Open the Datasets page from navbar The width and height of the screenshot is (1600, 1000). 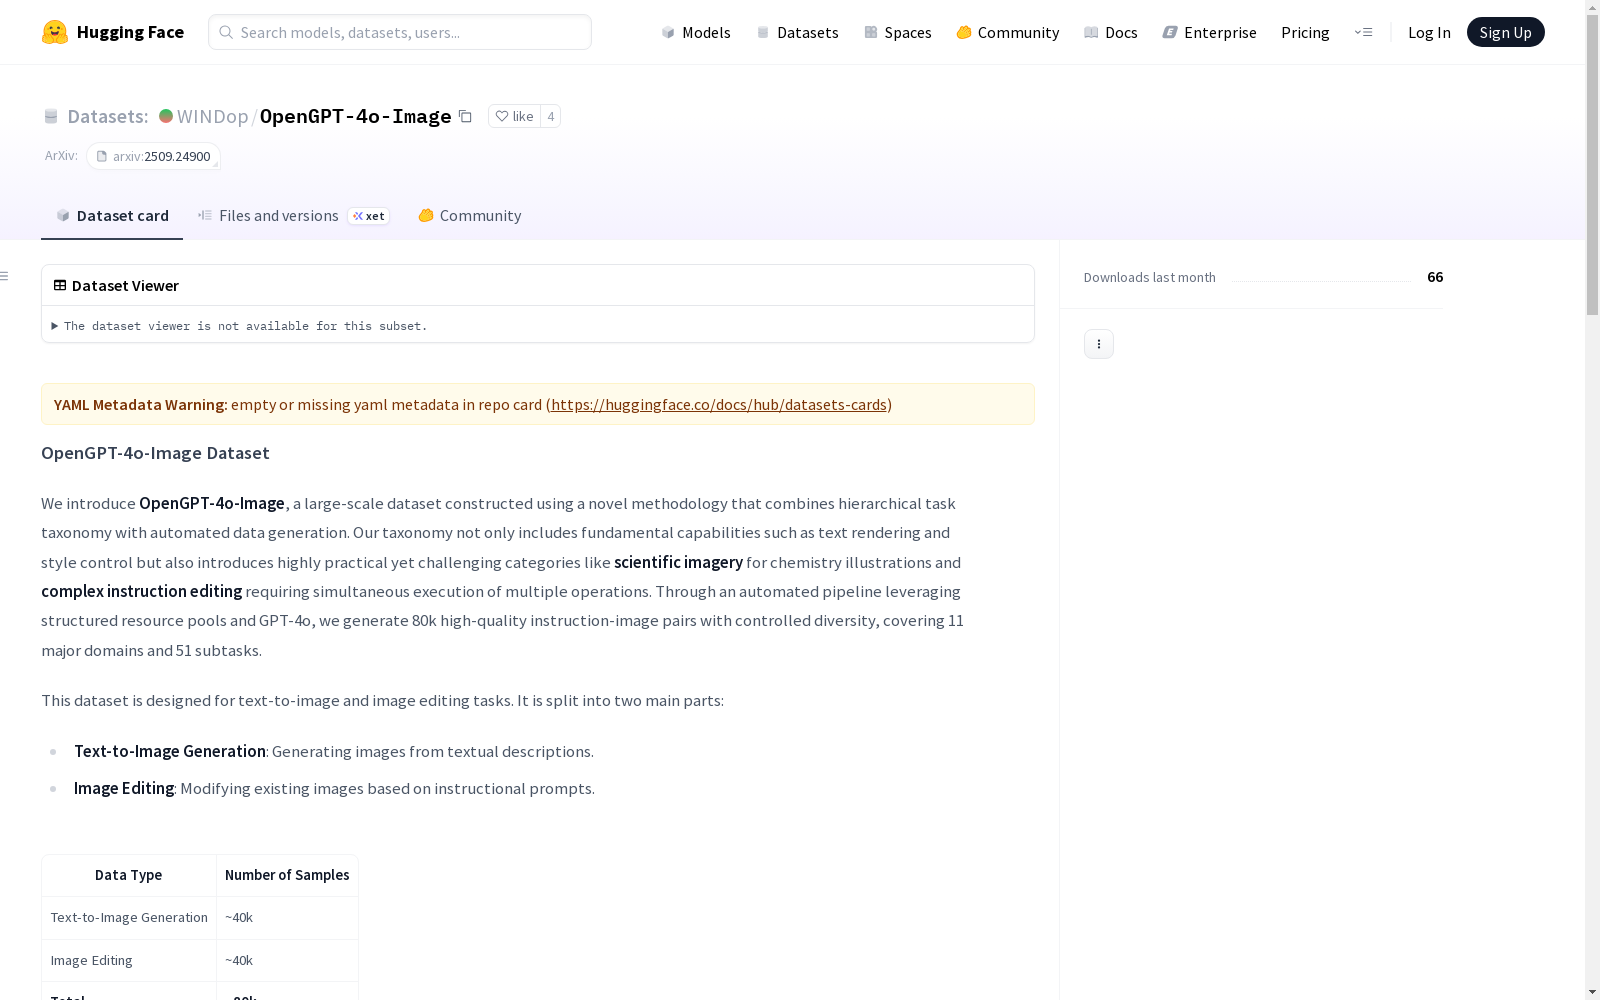pos(797,32)
